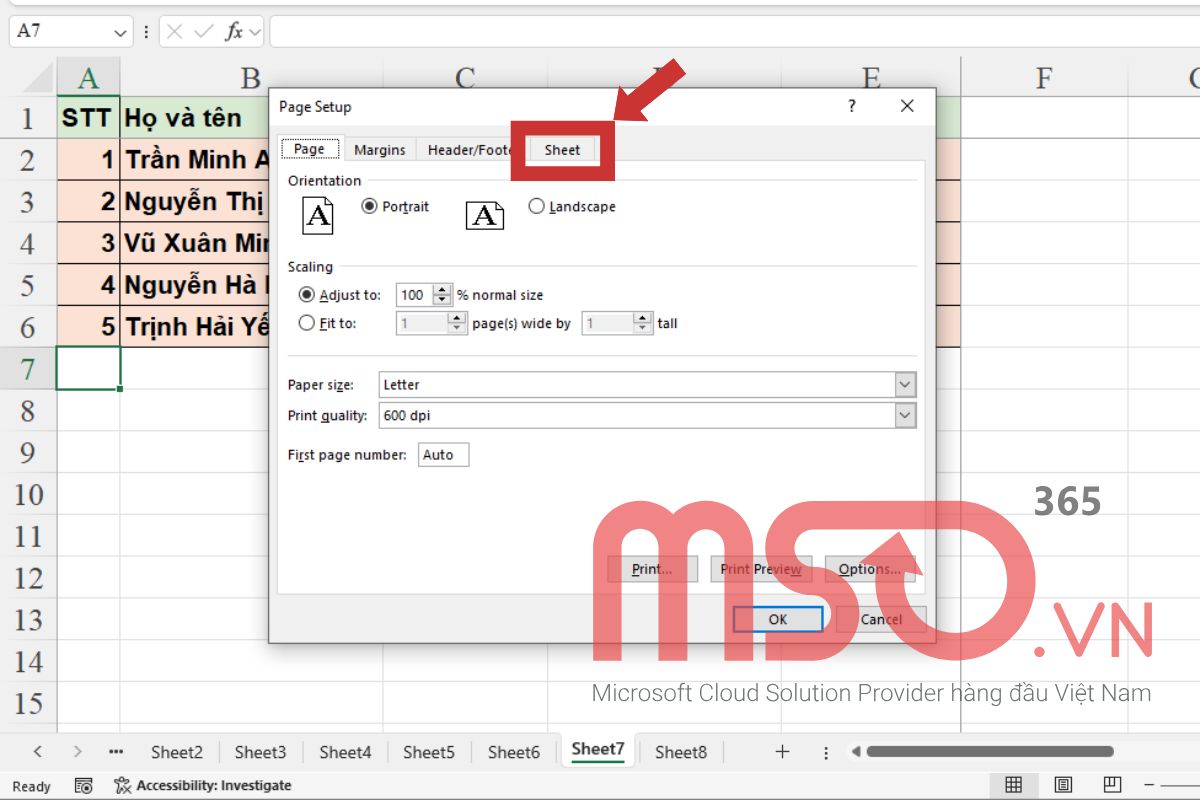Select column A header

pos(89,77)
